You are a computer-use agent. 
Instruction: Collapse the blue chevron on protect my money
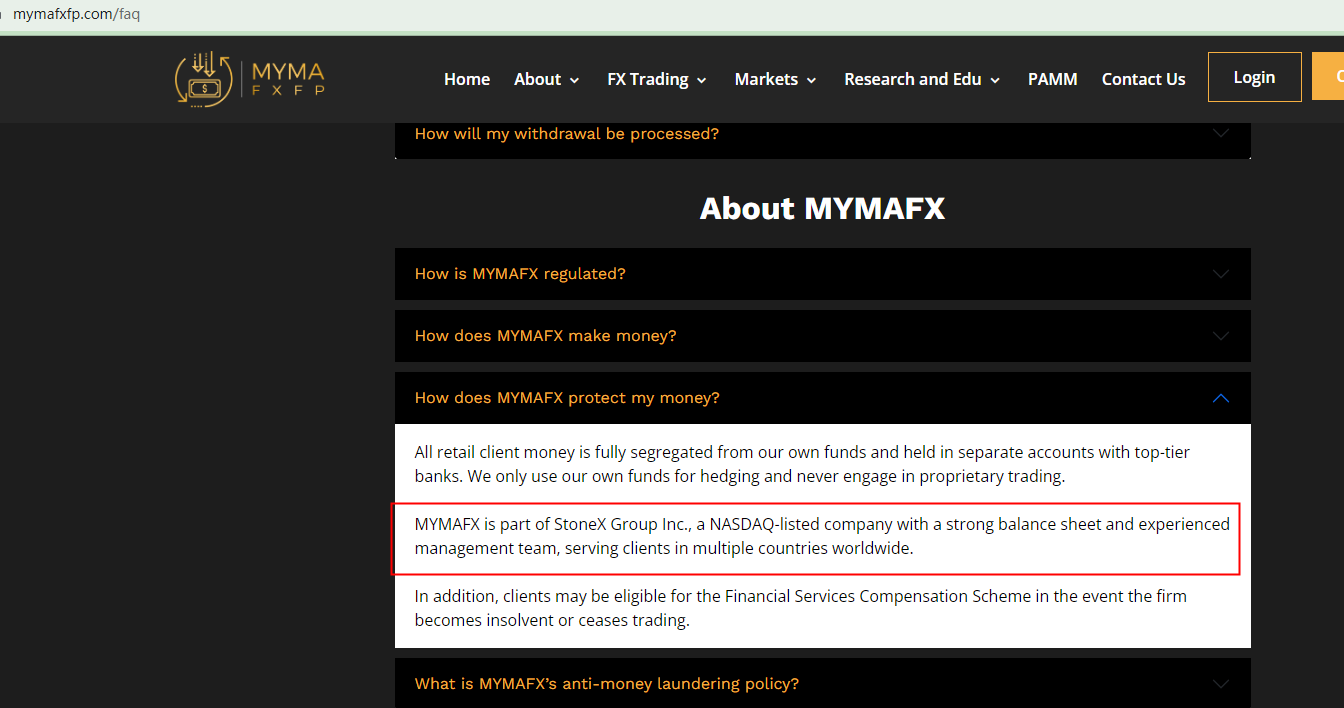[x=1220, y=398]
